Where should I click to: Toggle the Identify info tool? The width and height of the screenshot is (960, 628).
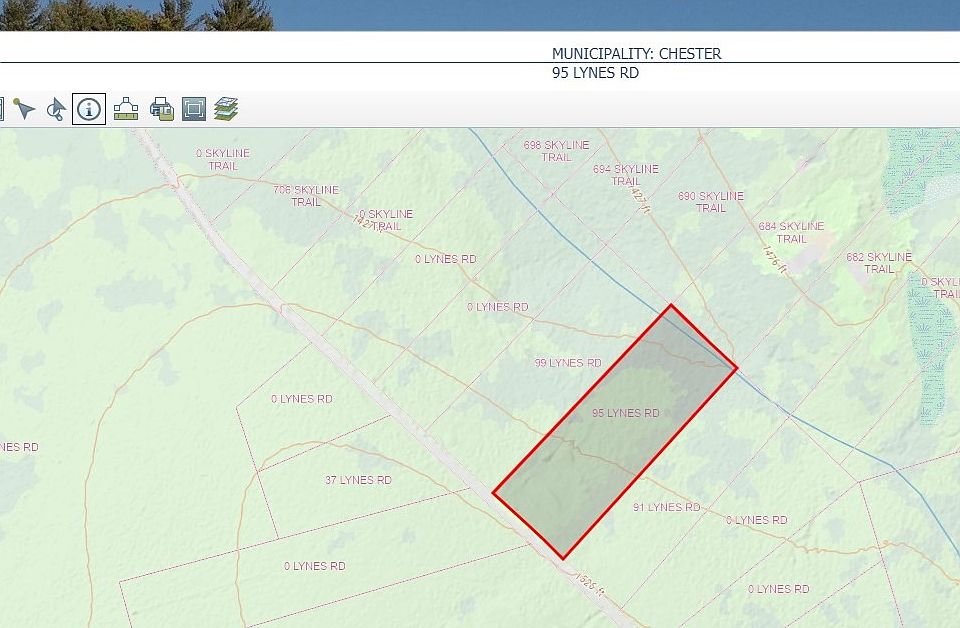[x=89, y=109]
